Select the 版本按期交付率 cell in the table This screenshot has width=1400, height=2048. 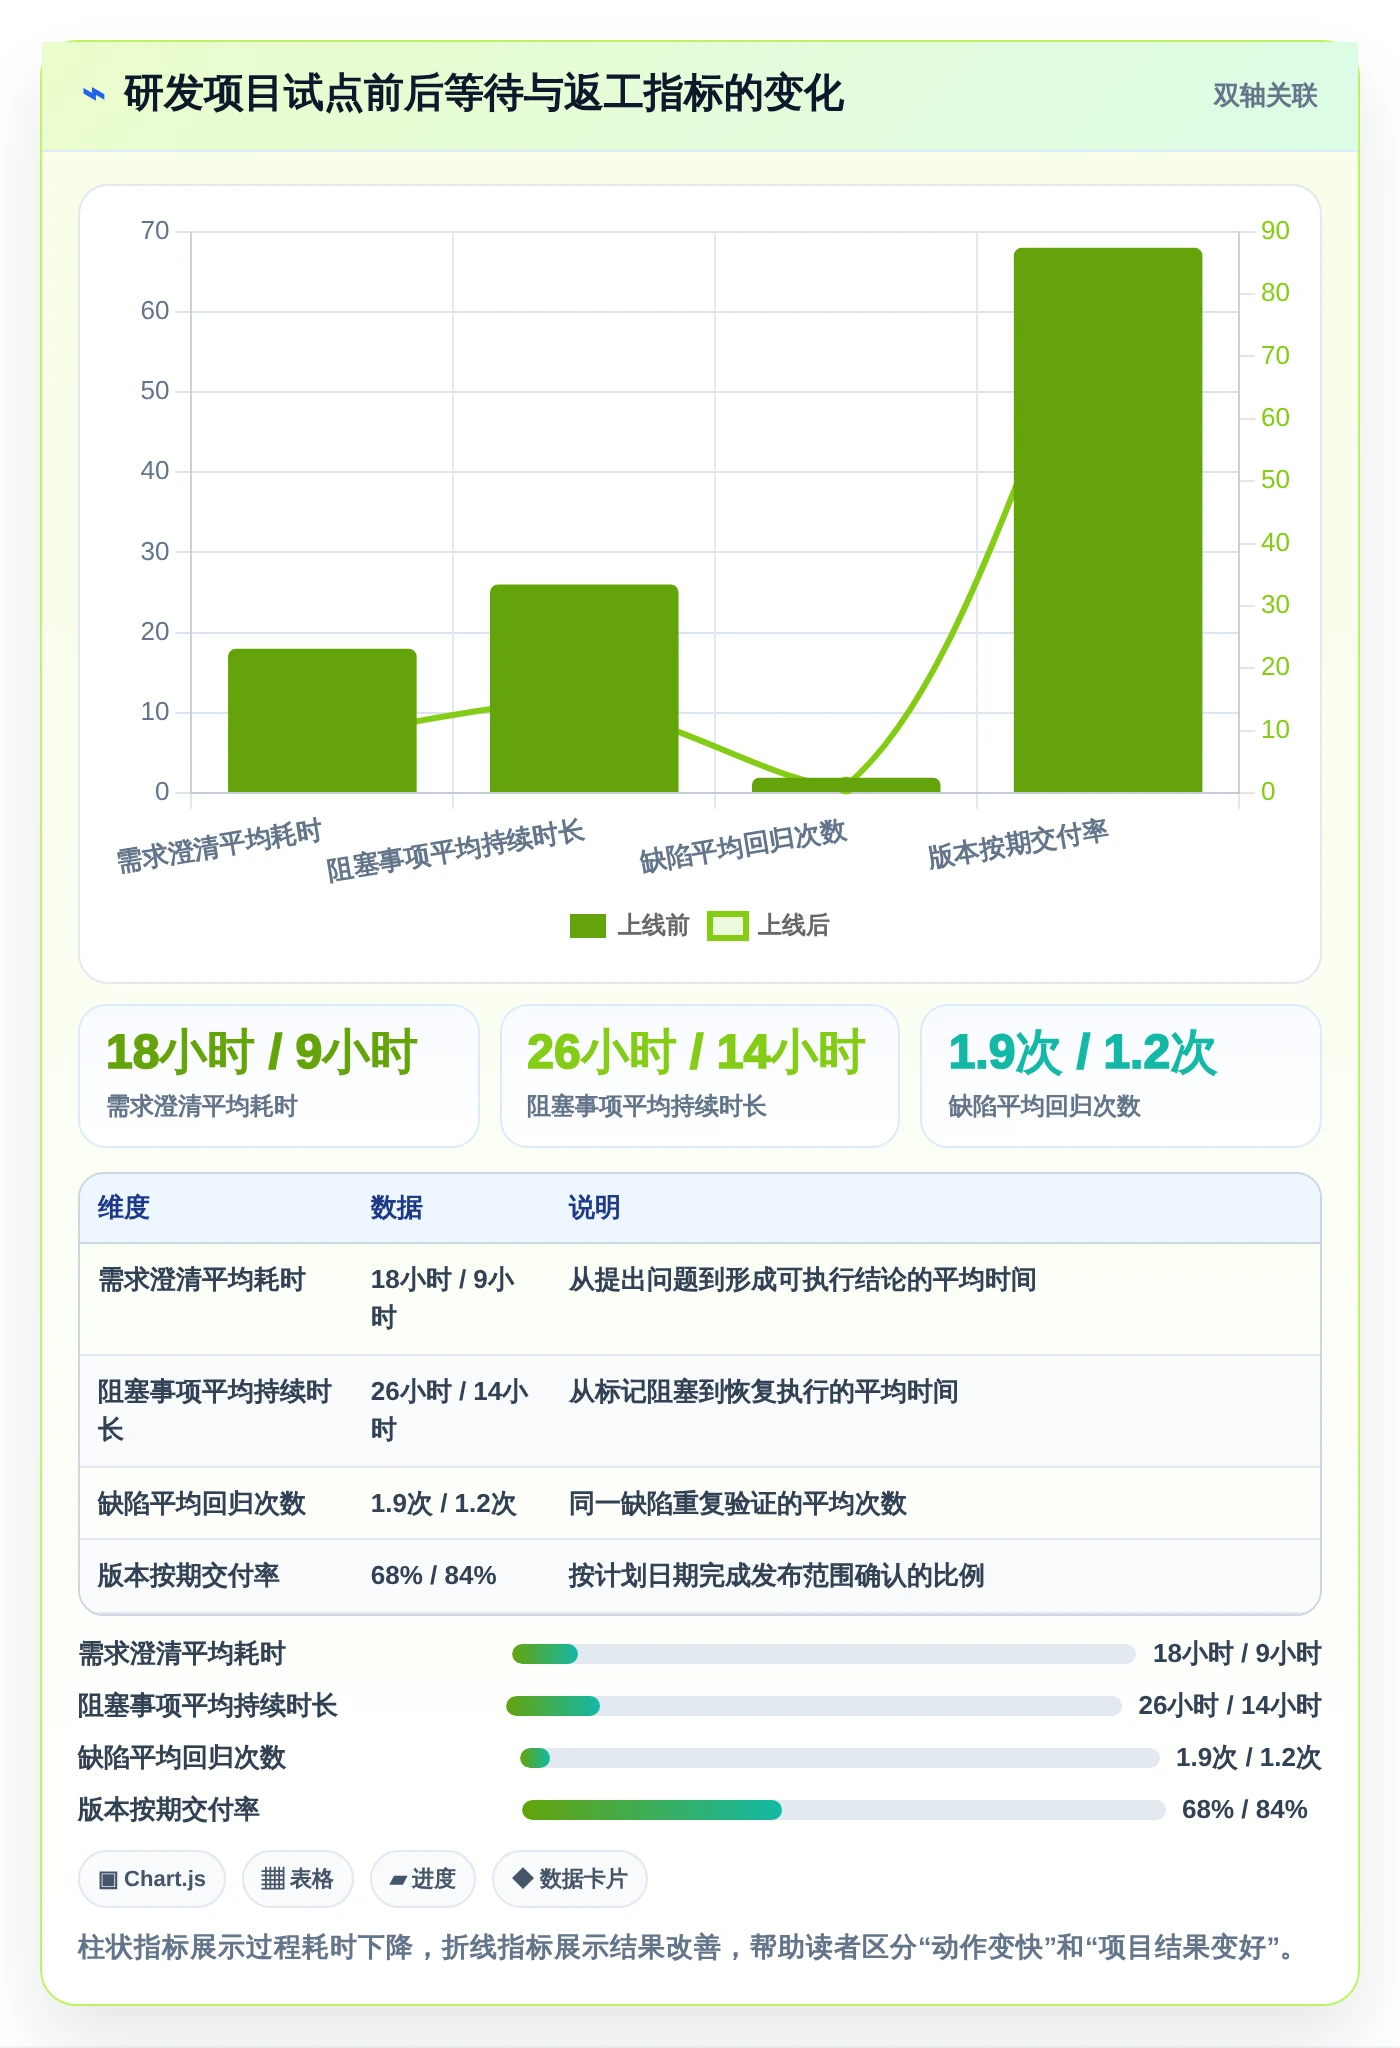[216, 1576]
